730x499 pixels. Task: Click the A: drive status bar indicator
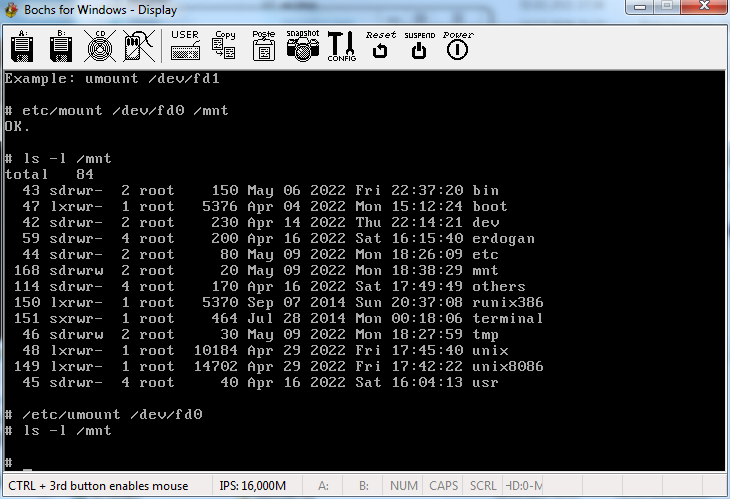[x=323, y=487]
